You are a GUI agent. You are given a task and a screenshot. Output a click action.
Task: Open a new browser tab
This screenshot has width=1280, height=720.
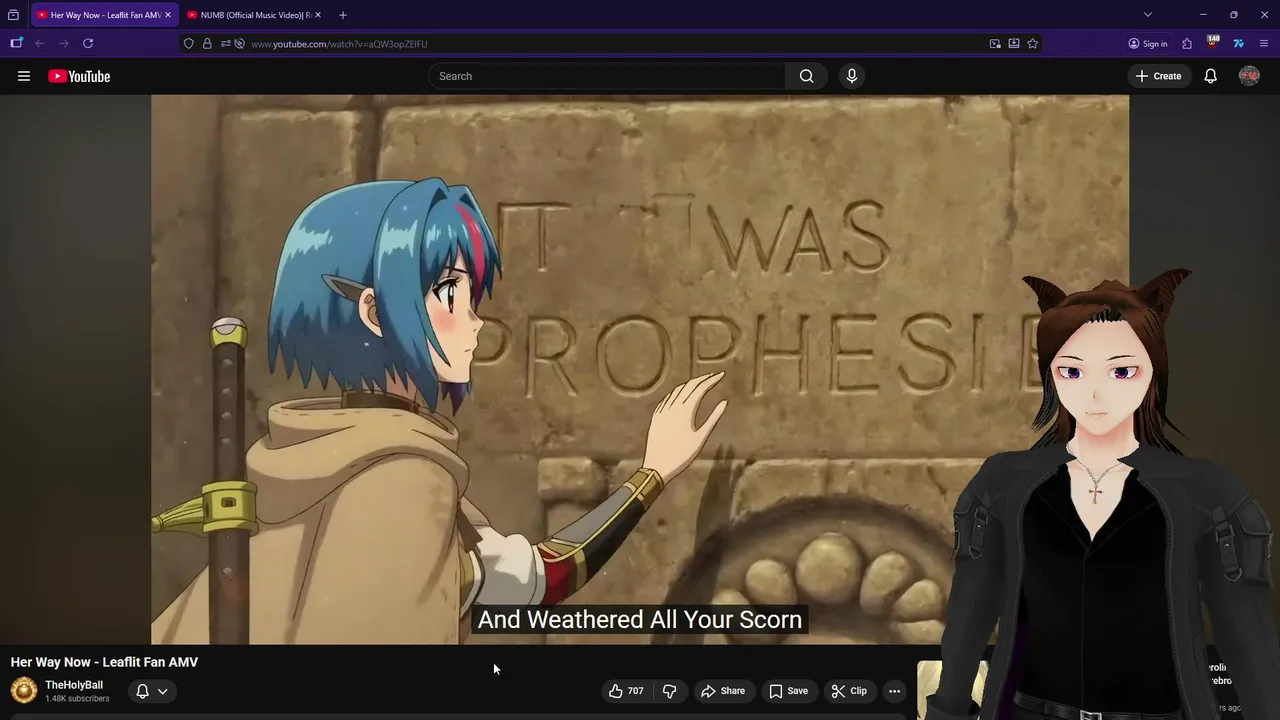click(343, 15)
